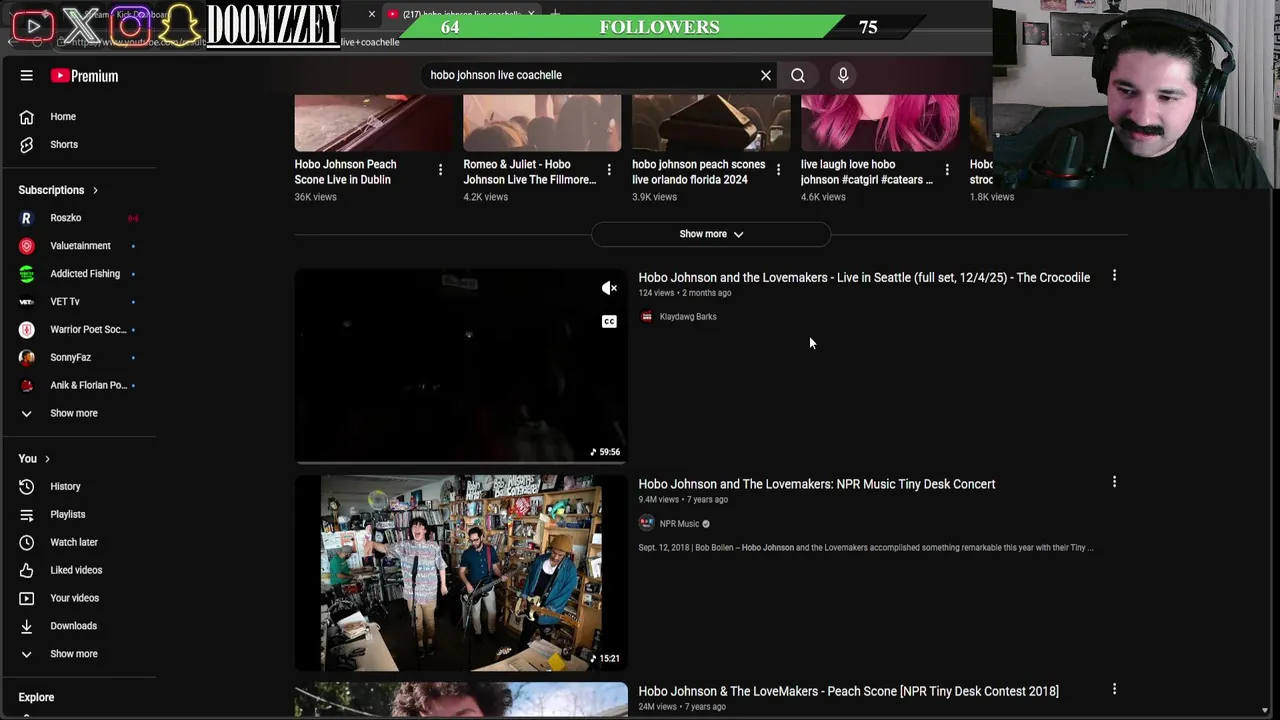Open options menu for Live in Seattle video
This screenshot has width=1280, height=720.
1114,275
